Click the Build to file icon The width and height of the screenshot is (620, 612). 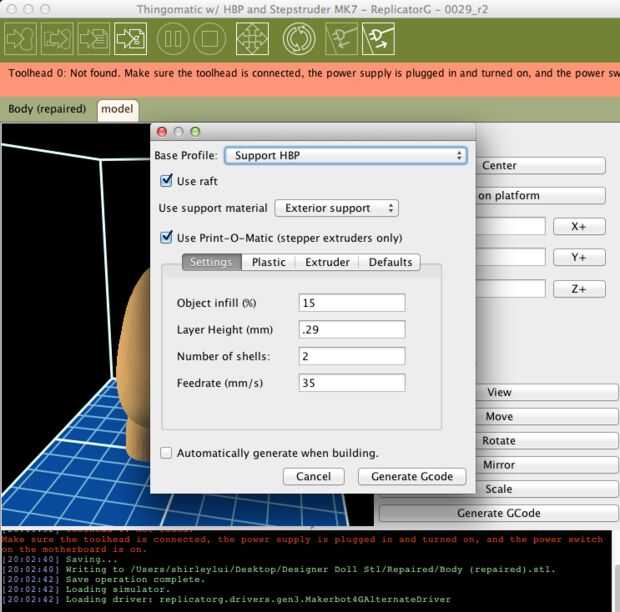coord(129,39)
